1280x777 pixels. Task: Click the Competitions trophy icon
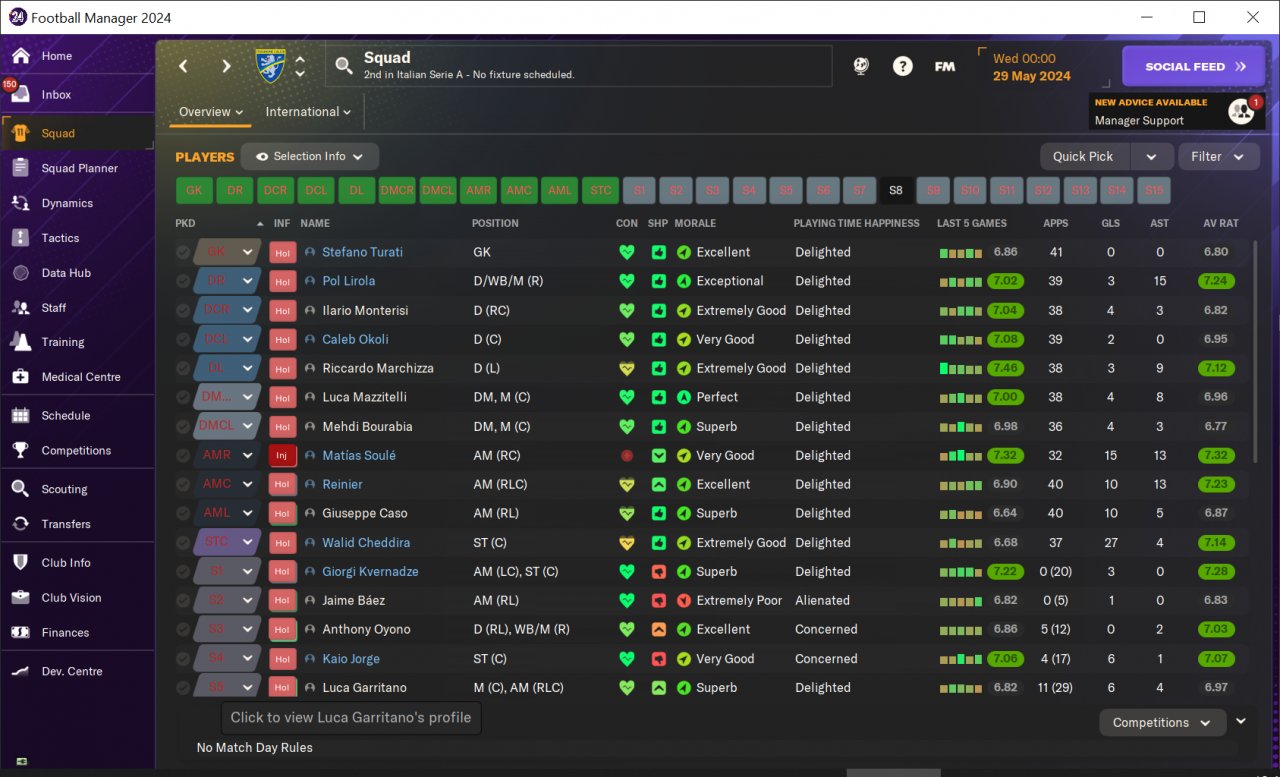coord(20,450)
